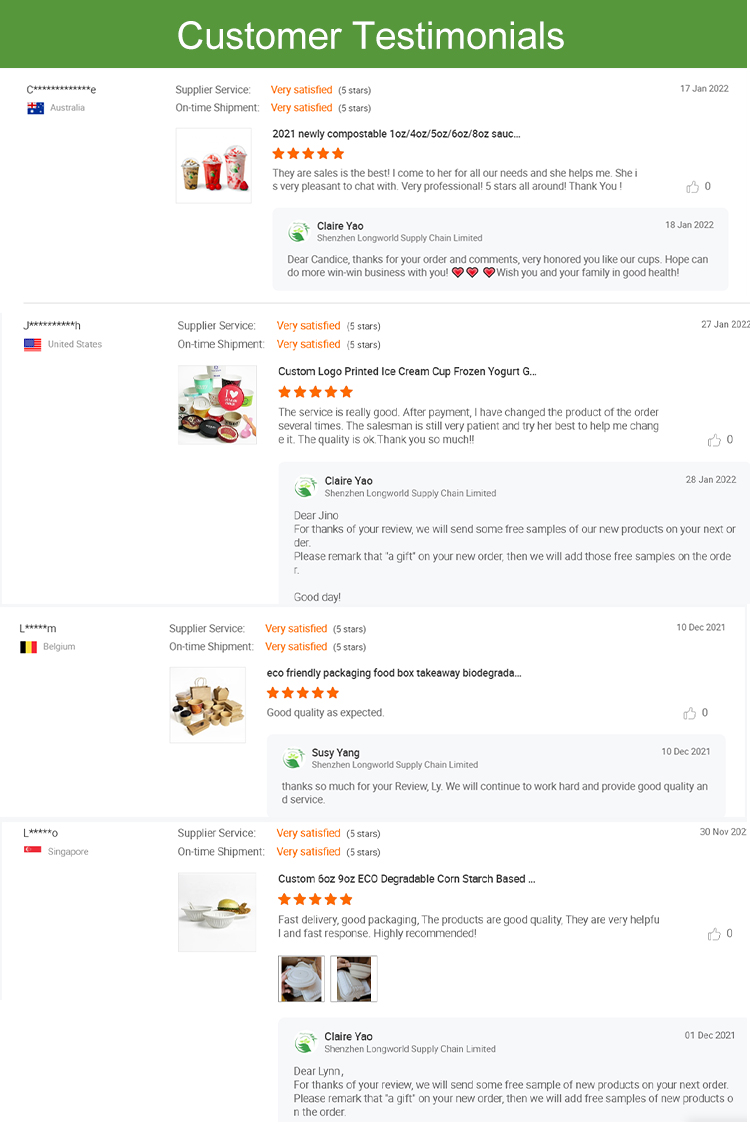Click five-star rating on Belgium review
750x1139 pixels.
point(303,693)
